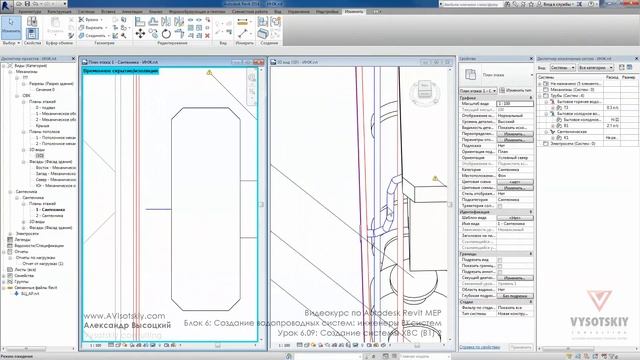Select the Modify (Изменить) arrow tool
640x360 pixels.
click(x=11, y=27)
